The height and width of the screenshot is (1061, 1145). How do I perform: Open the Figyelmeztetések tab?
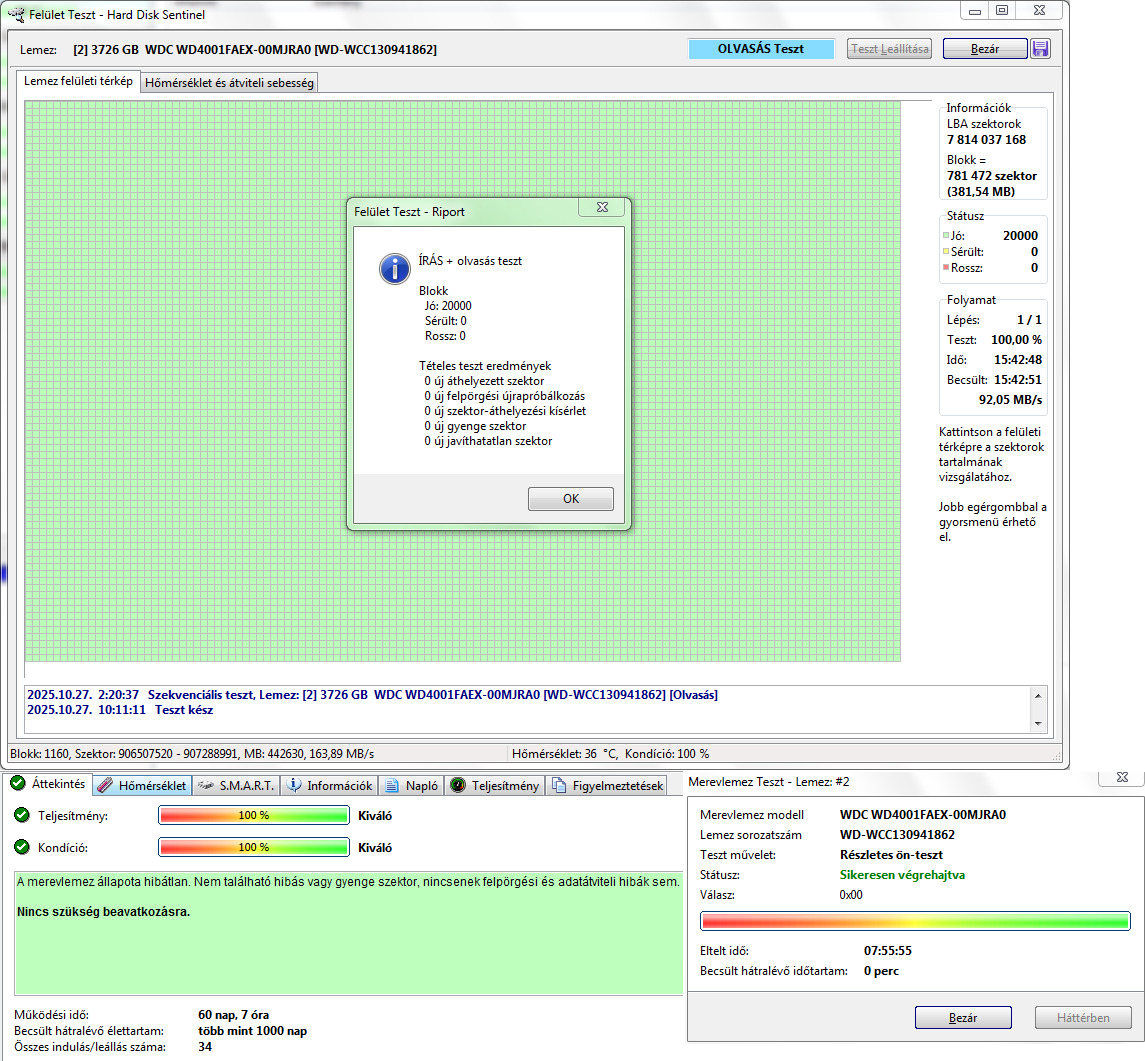607,786
